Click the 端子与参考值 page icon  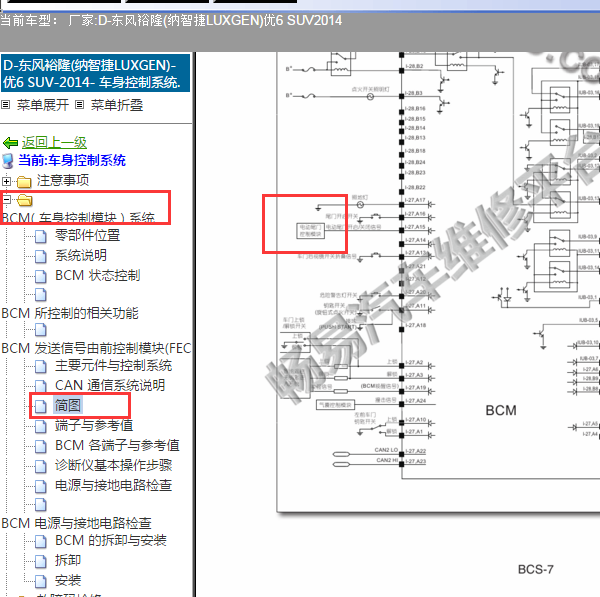tap(41, 426)
